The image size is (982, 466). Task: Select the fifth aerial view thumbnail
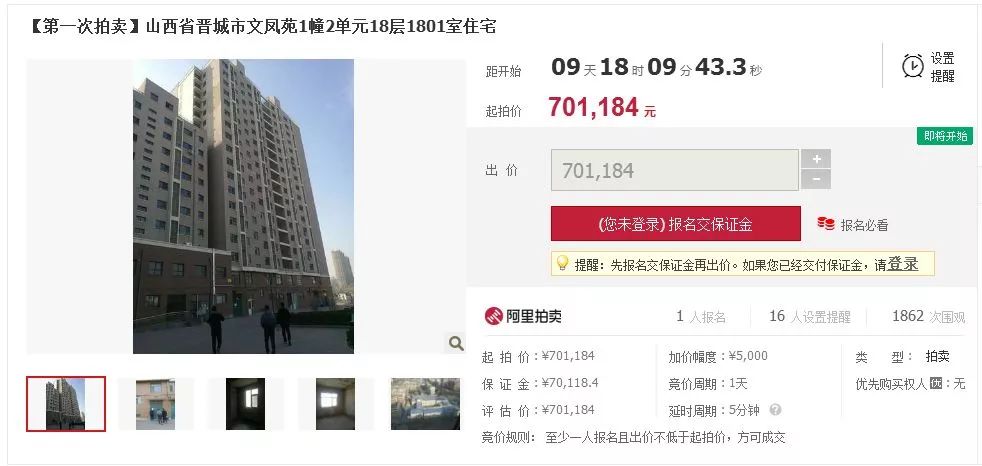point(425,403)
